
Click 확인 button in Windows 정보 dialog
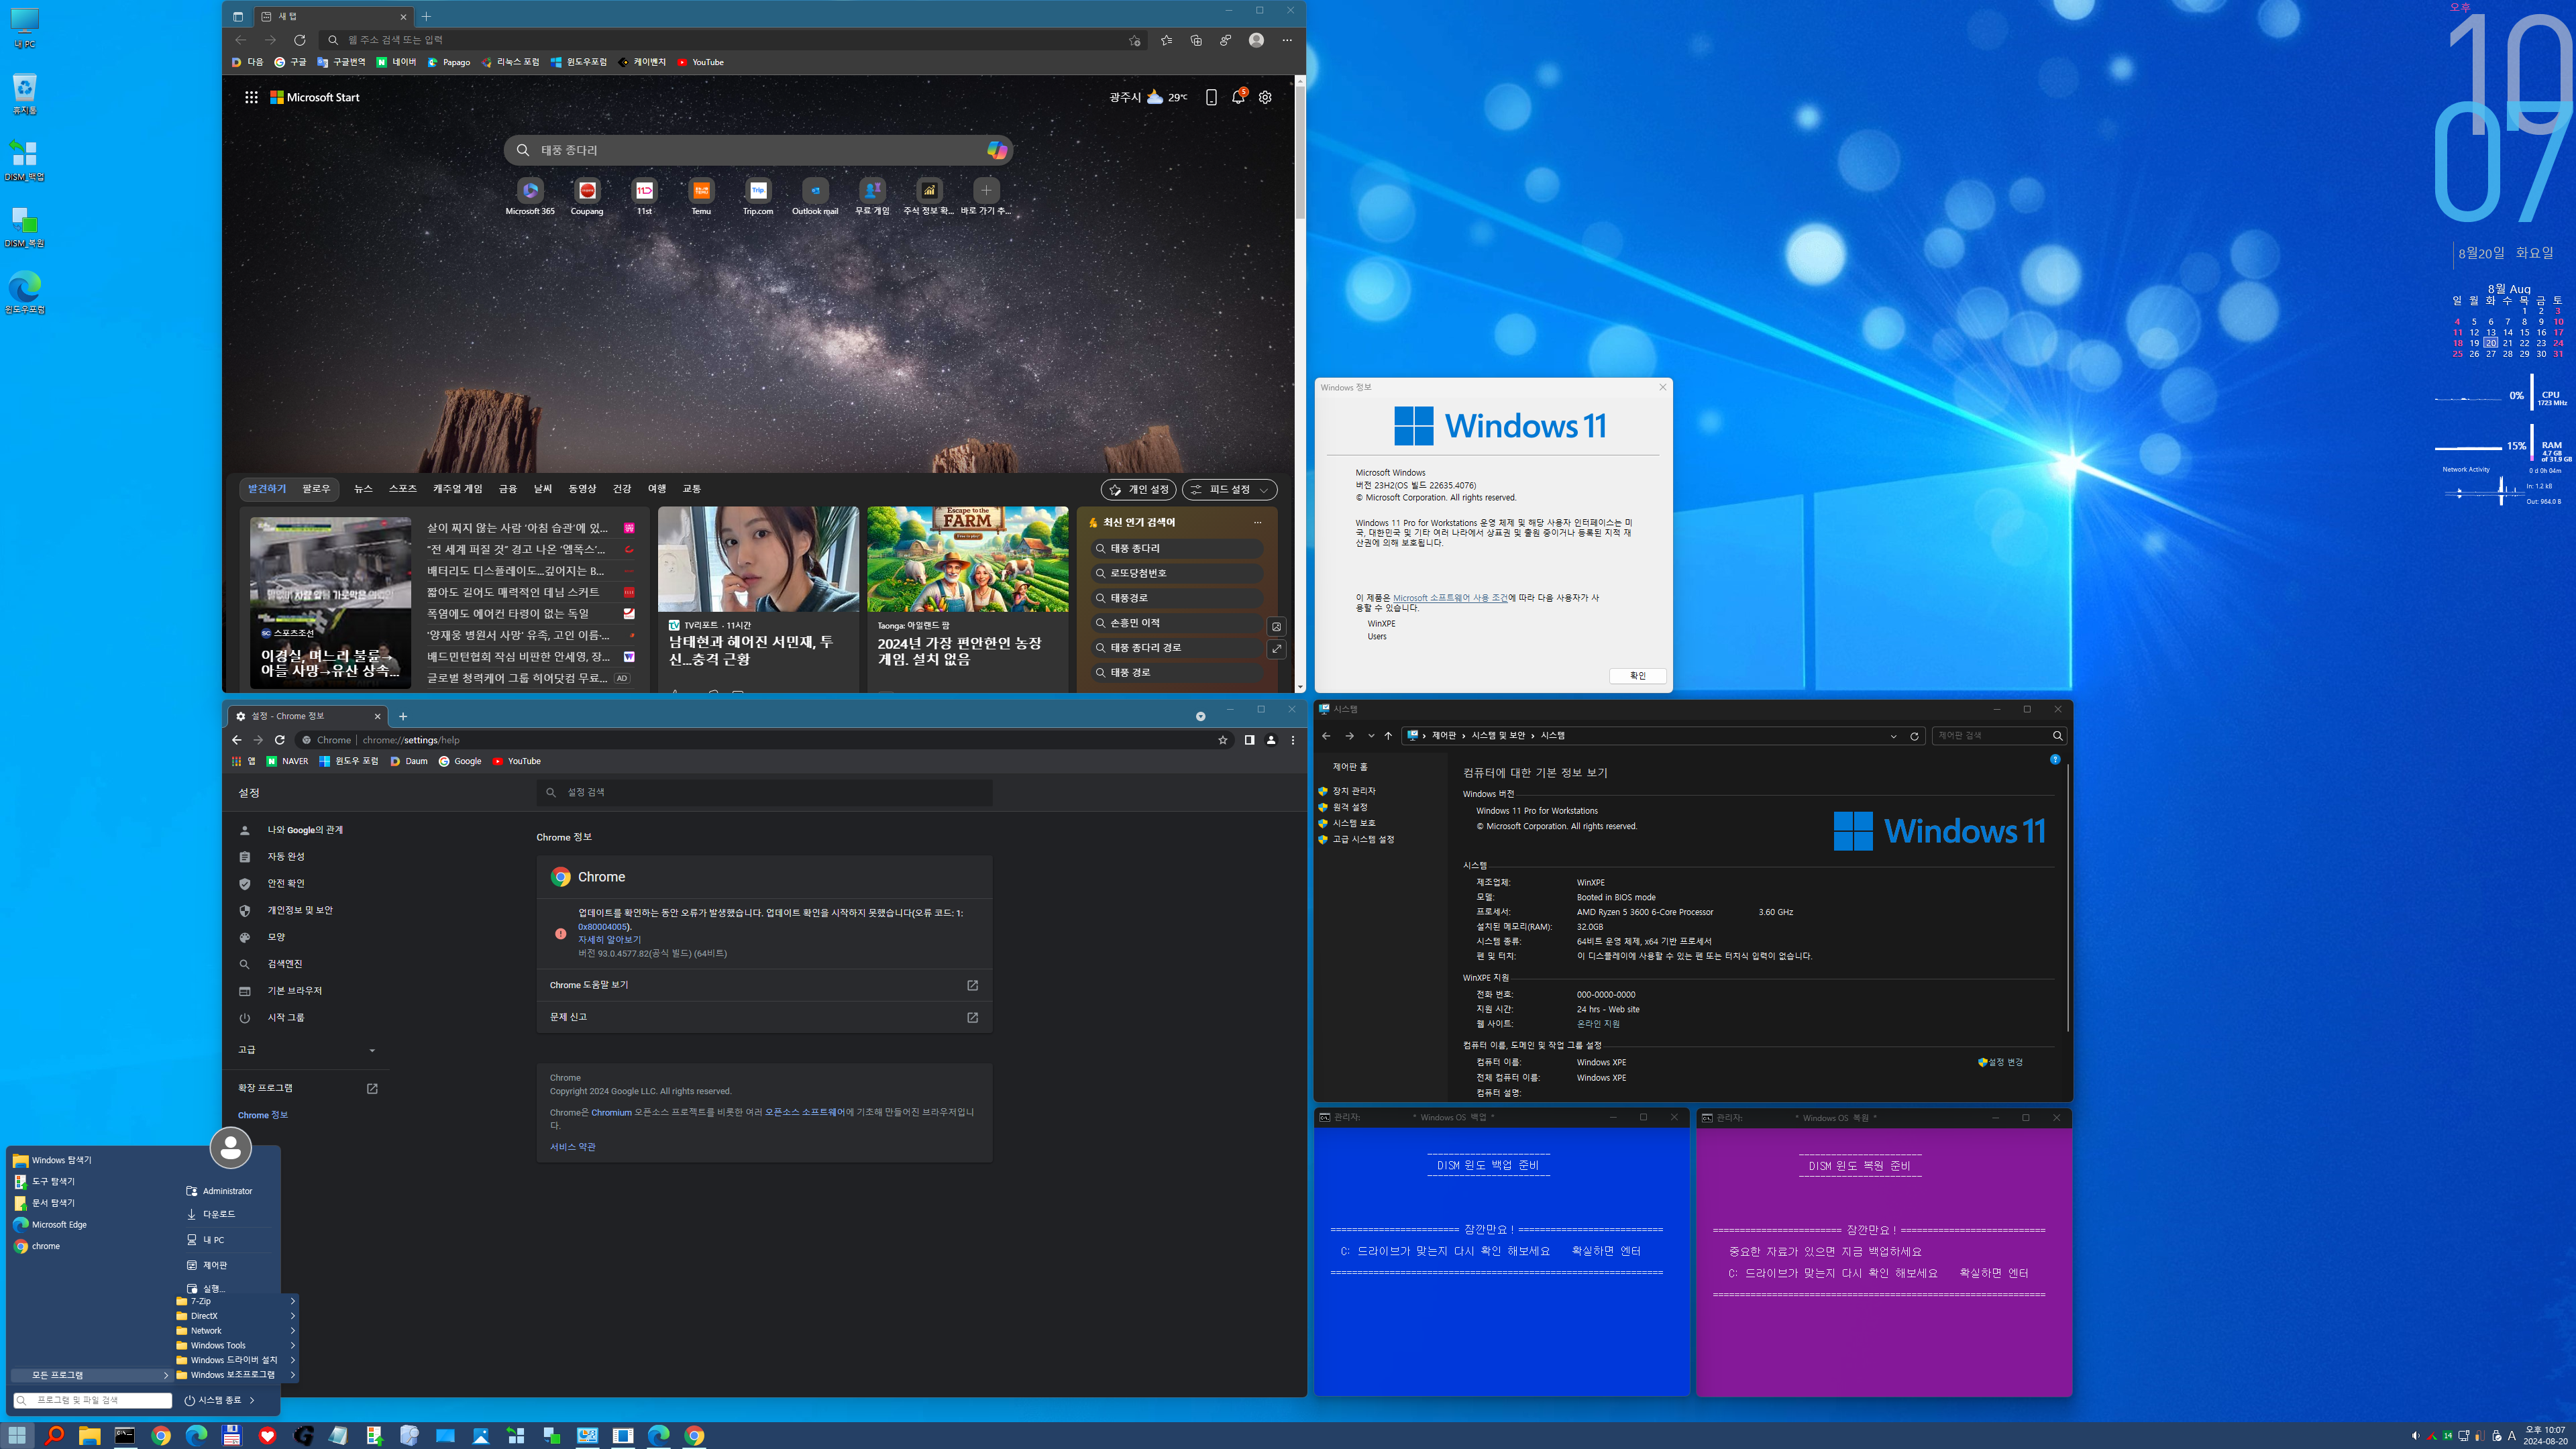tap(1637, 676)
